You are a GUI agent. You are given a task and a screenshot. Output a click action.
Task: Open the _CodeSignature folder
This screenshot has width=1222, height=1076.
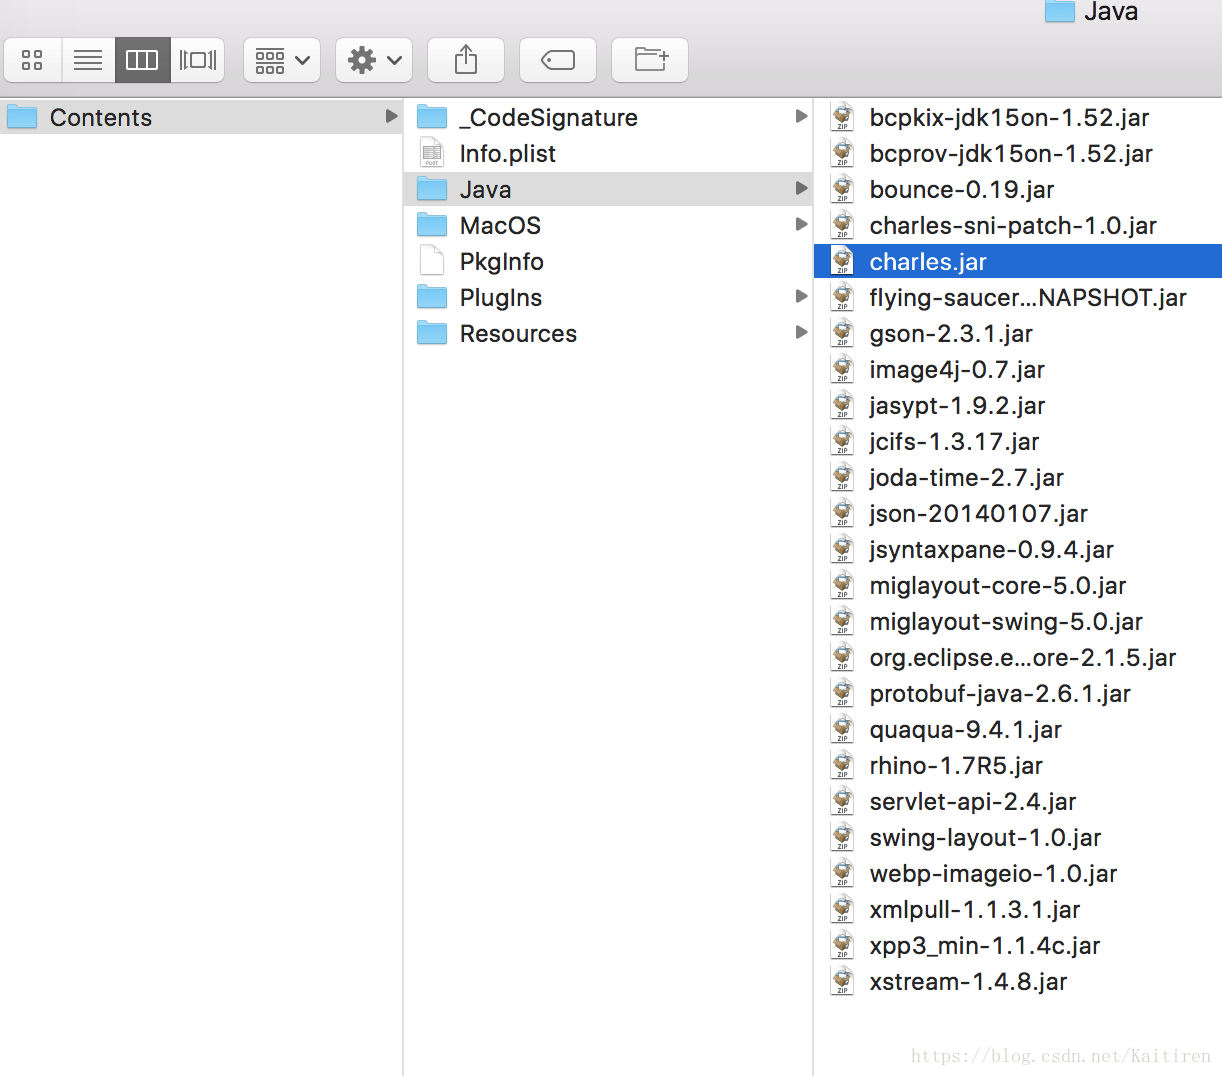click(608, 117)
